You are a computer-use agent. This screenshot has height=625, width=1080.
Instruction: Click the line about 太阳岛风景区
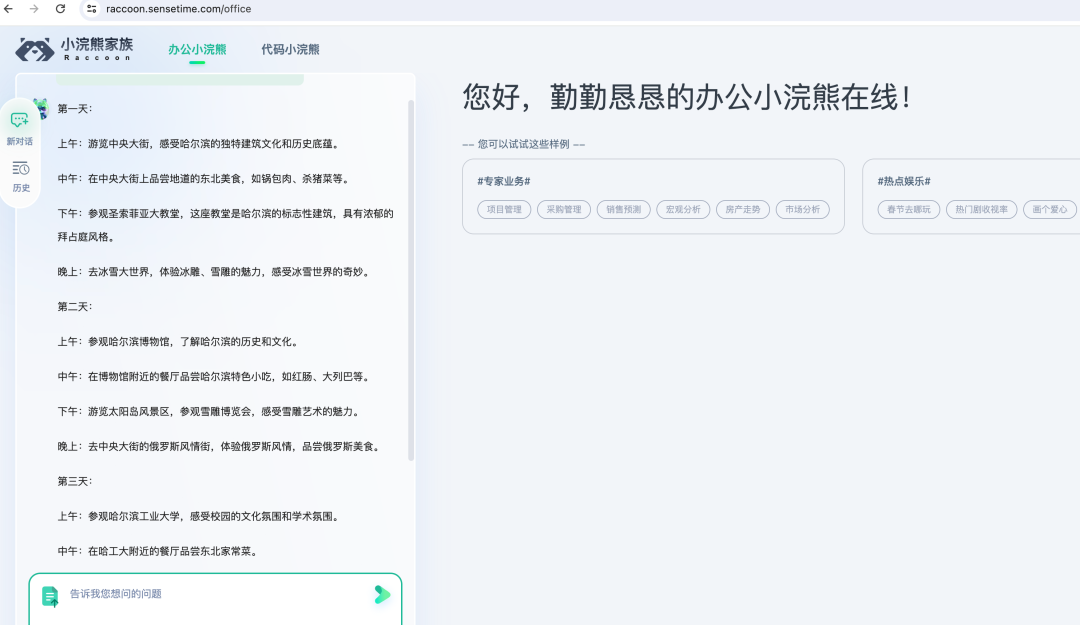(209, 412)
